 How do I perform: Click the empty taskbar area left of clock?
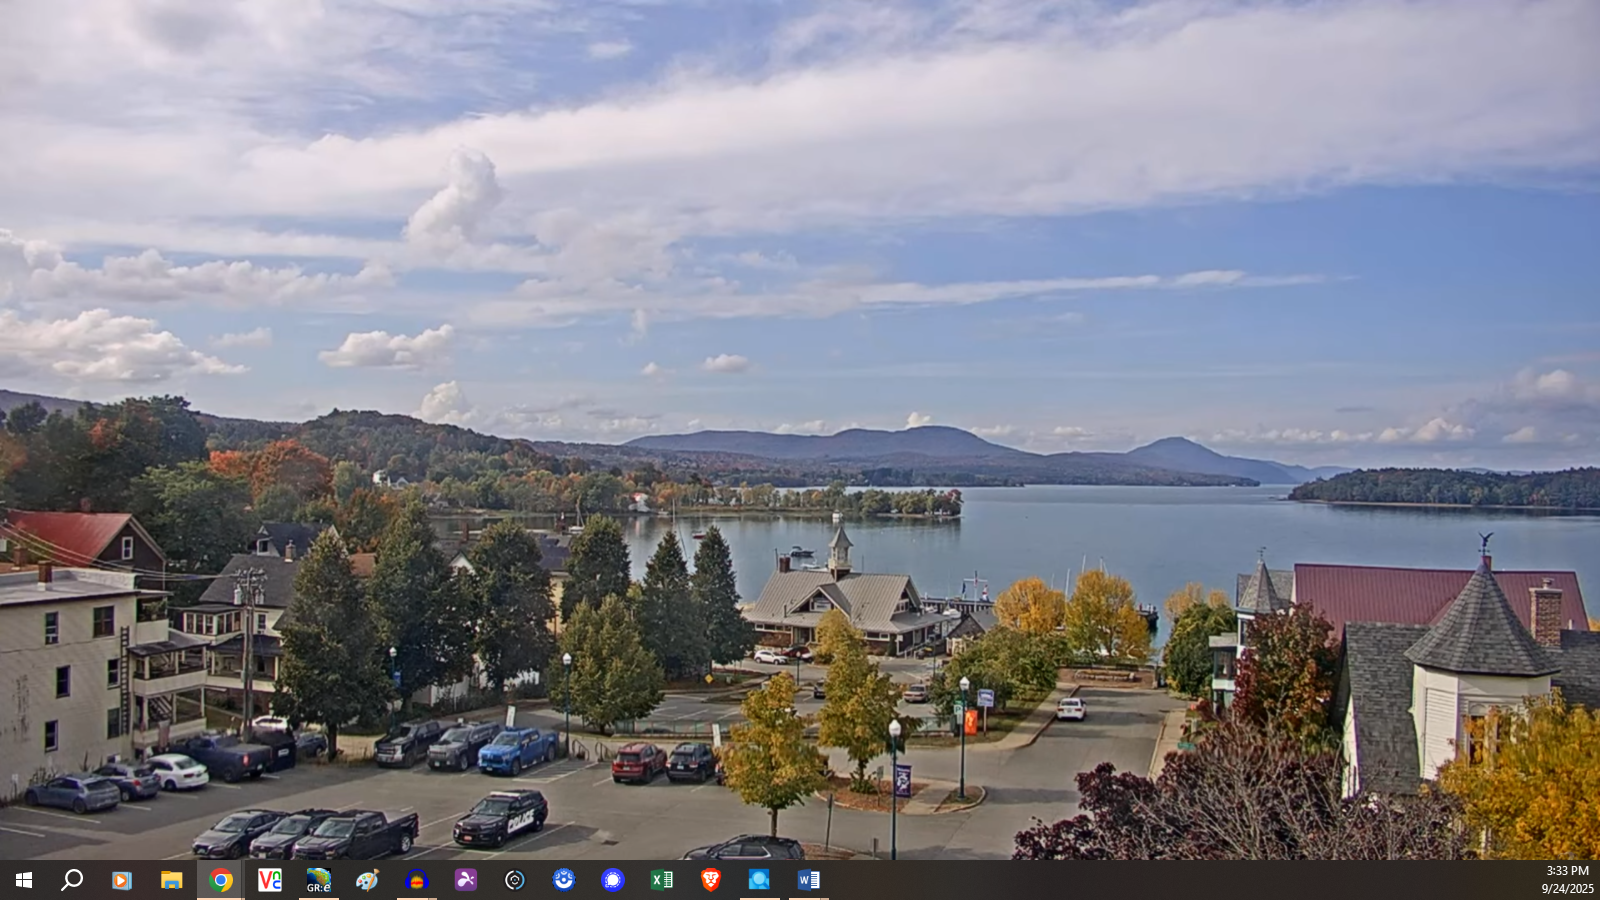point(1200,880)
